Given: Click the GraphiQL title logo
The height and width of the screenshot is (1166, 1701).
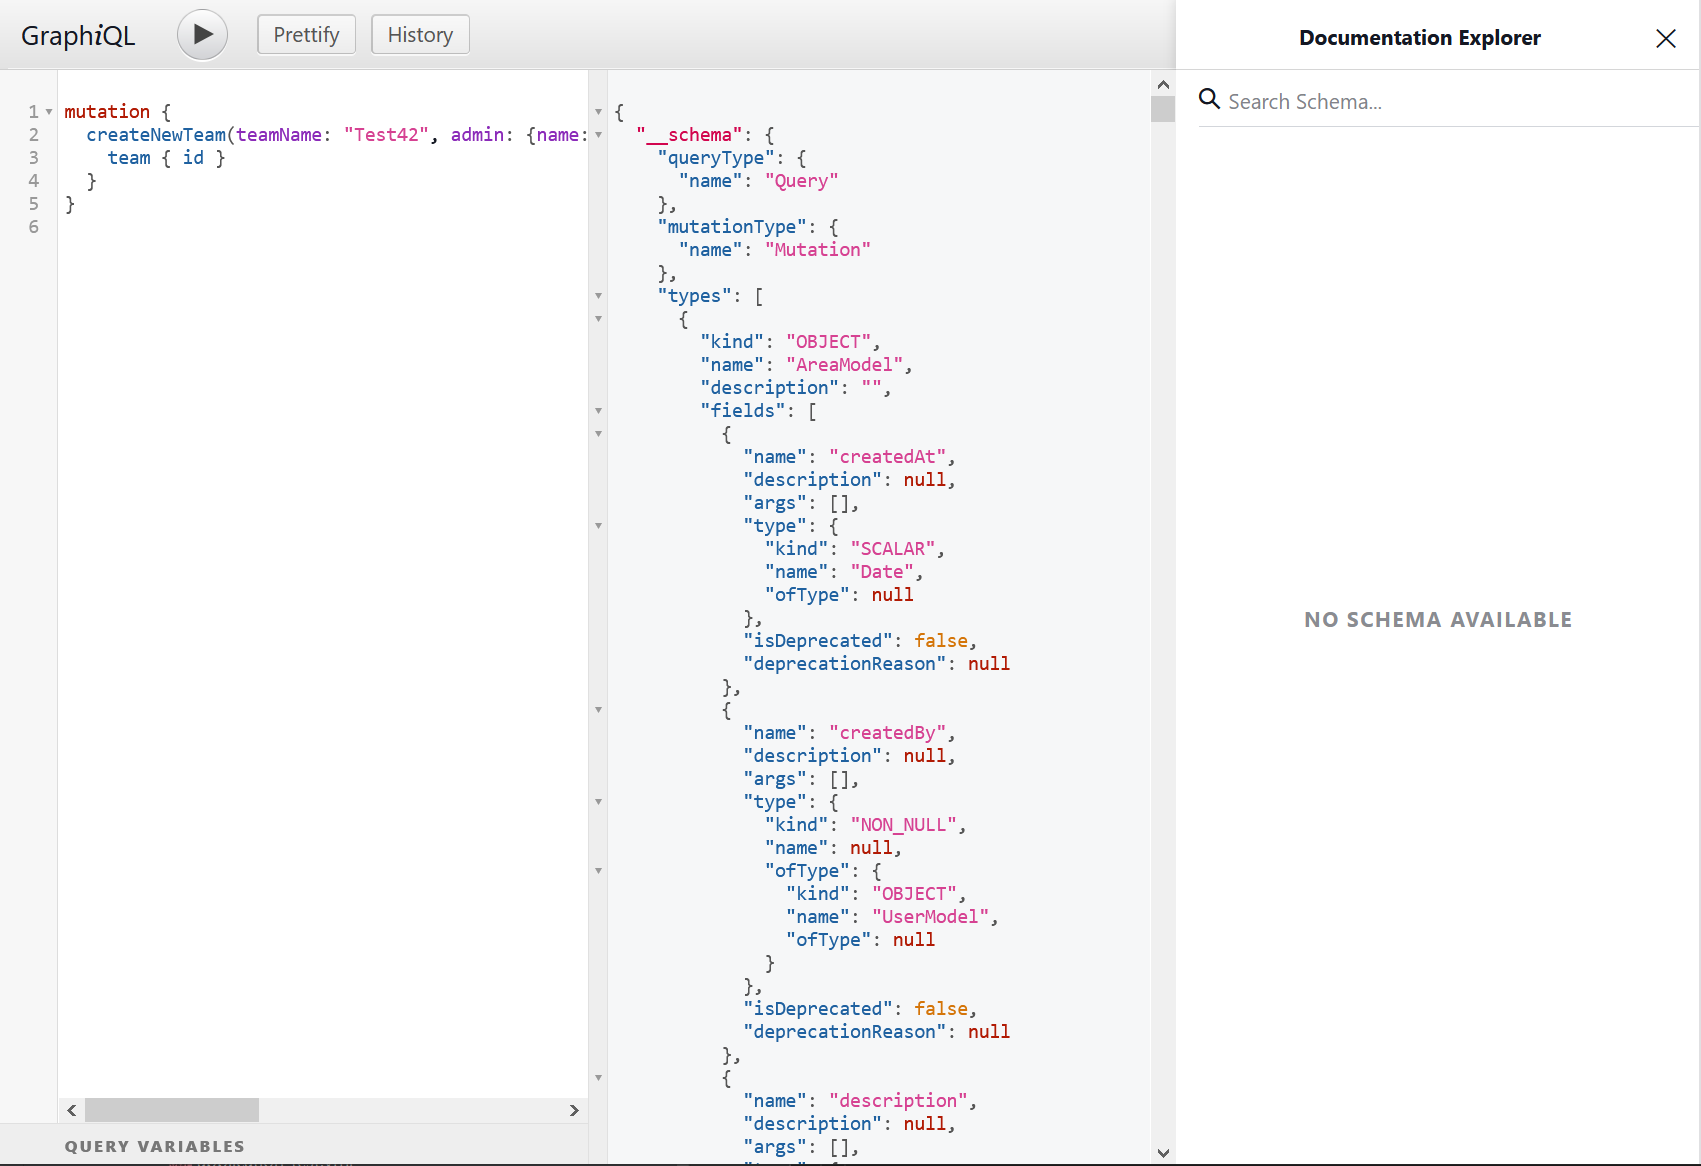Looking at the screenshot, I should click(78, 36).
